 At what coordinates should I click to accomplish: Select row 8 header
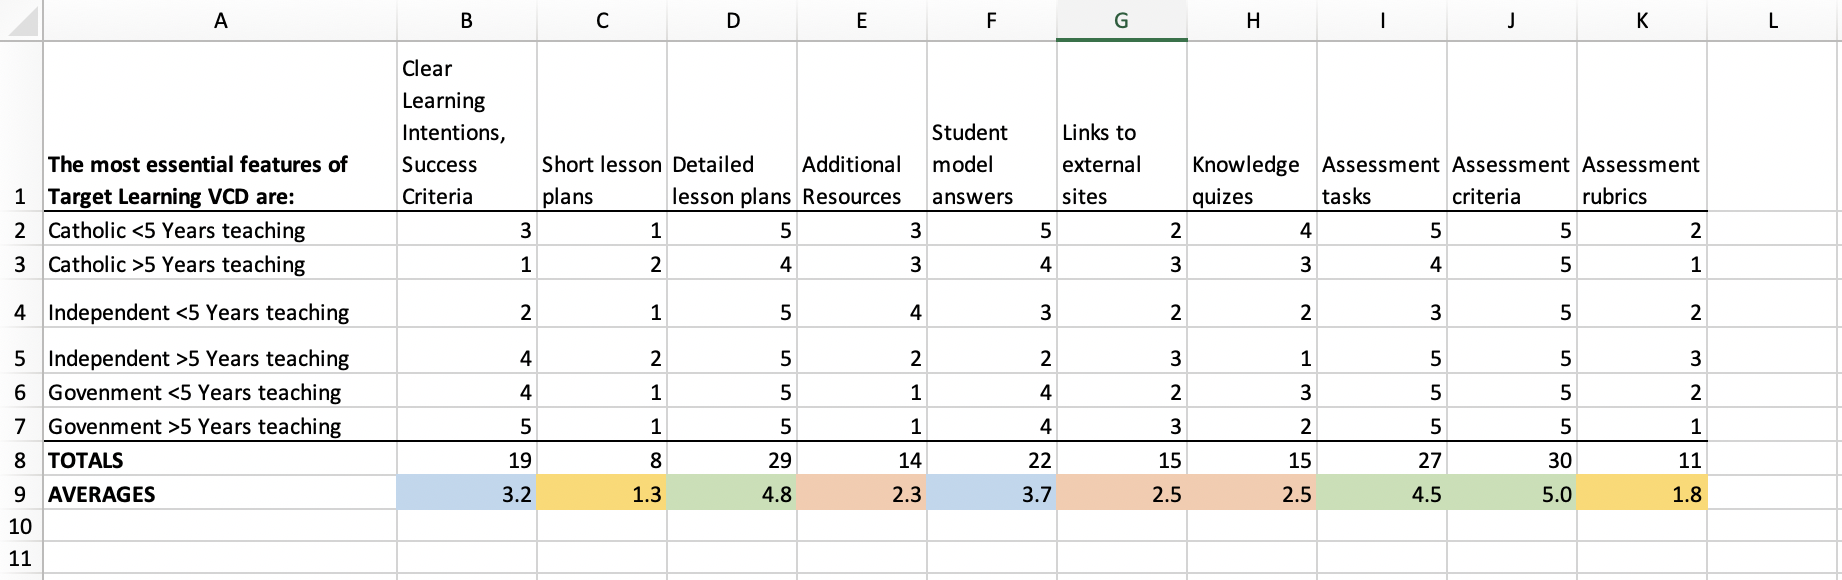tap(18, 460)
